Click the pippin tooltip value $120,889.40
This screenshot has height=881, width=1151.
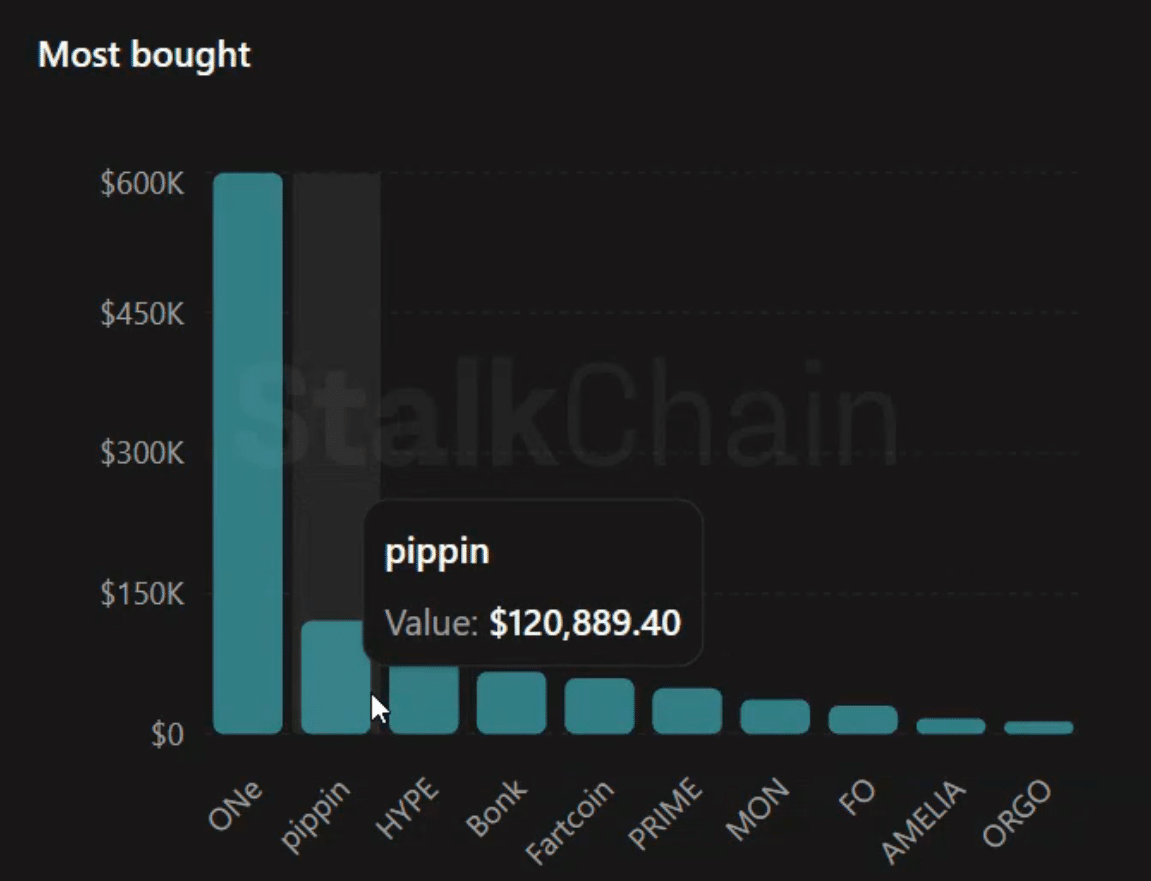coord(585,623)
